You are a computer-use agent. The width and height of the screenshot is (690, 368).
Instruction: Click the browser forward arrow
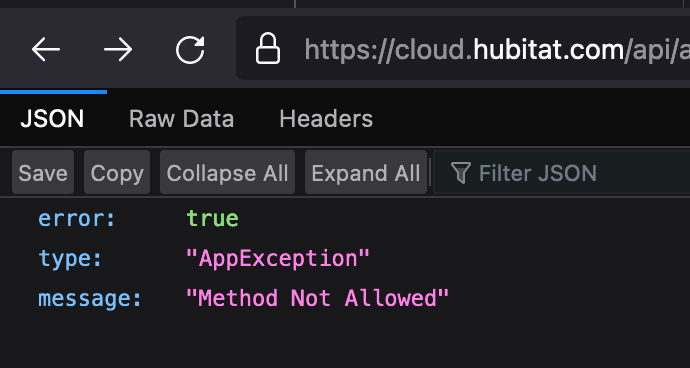click(118, 49)
